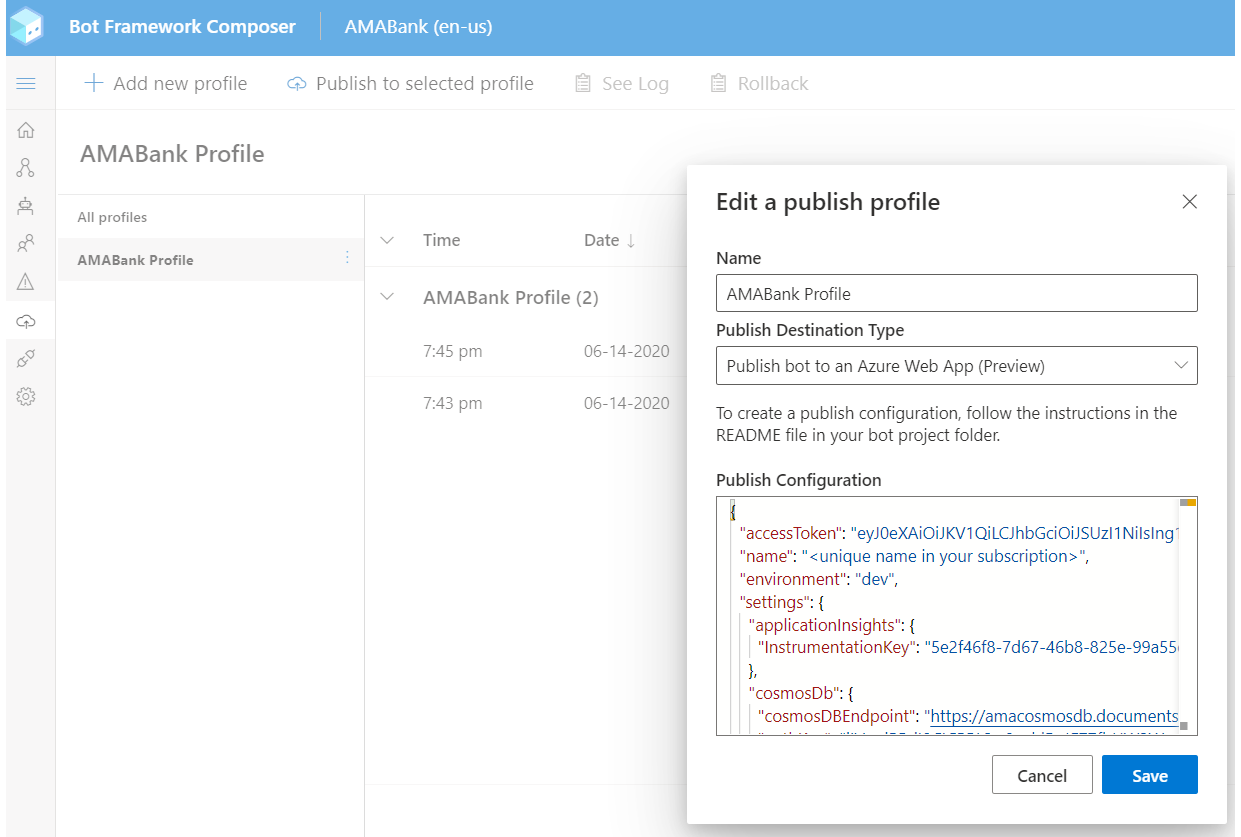Image resolution: width=1241 pixels, height=837 pixels.
Task: Open the User Input sidebar icon
Action: pos(25,244)
